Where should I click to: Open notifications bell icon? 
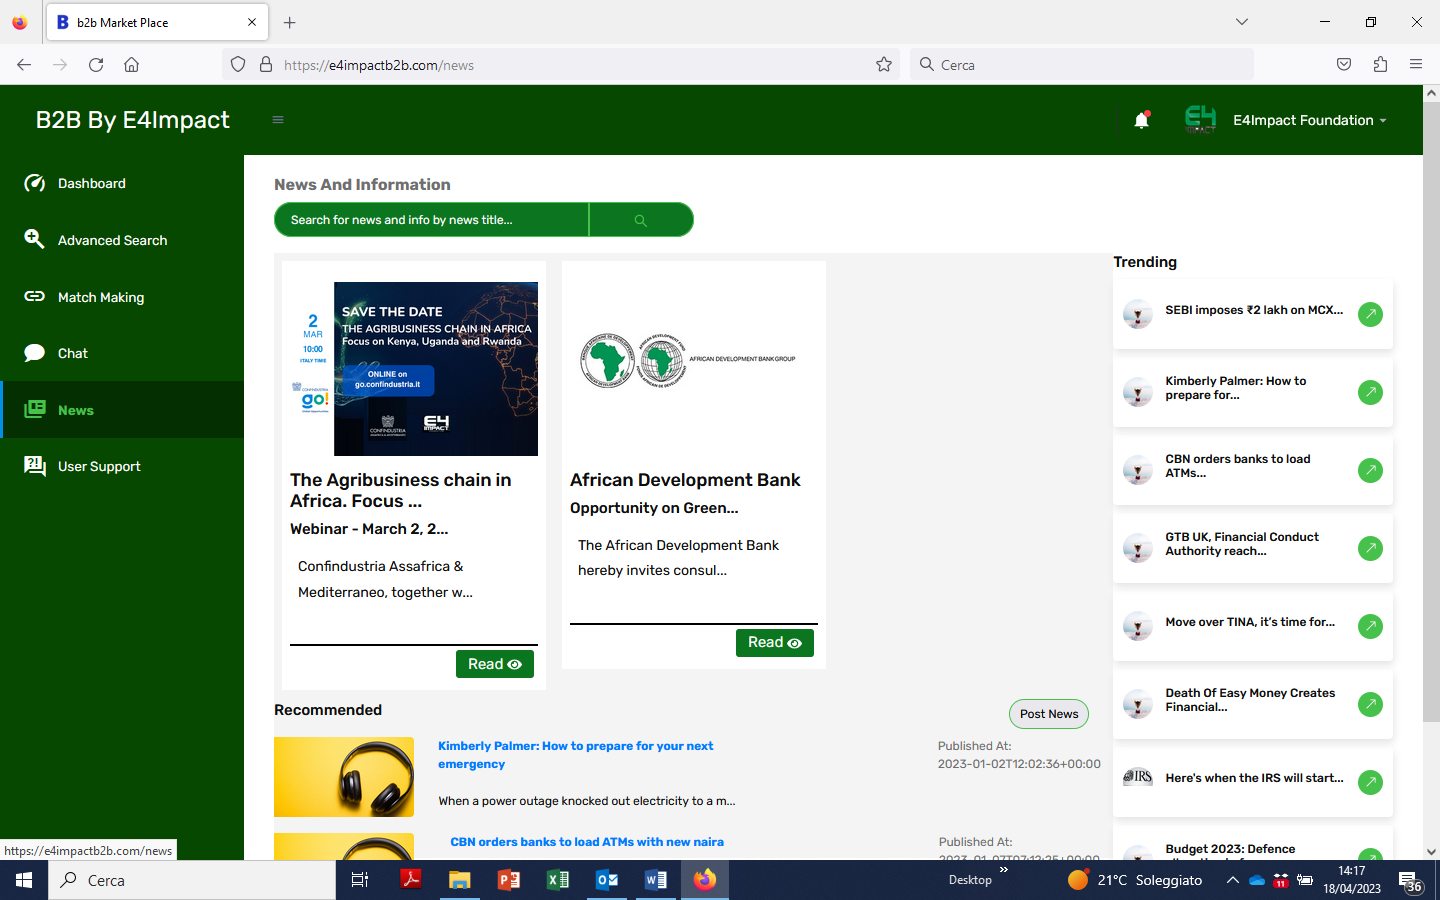click(1141, 120)
